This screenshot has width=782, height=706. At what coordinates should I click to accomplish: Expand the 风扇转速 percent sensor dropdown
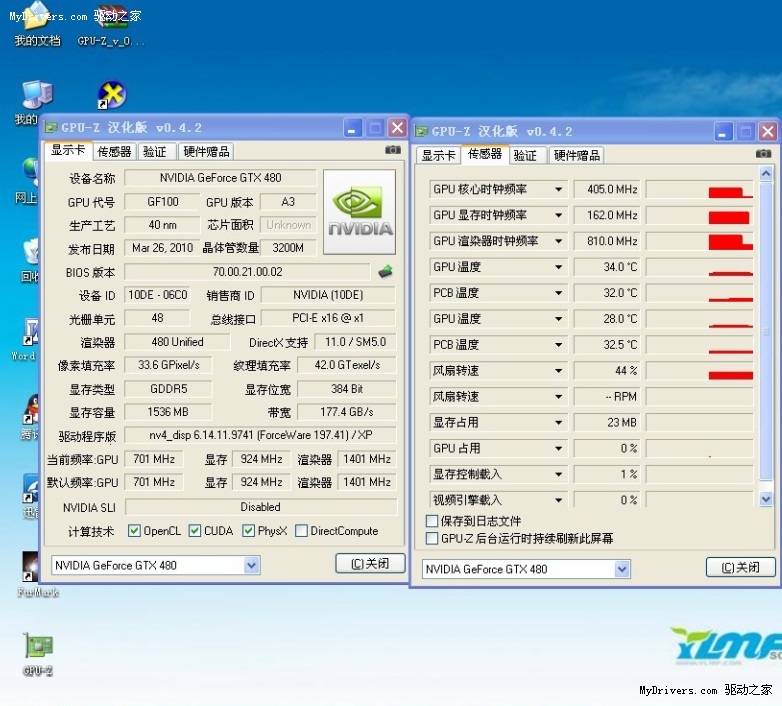(558, 371)
